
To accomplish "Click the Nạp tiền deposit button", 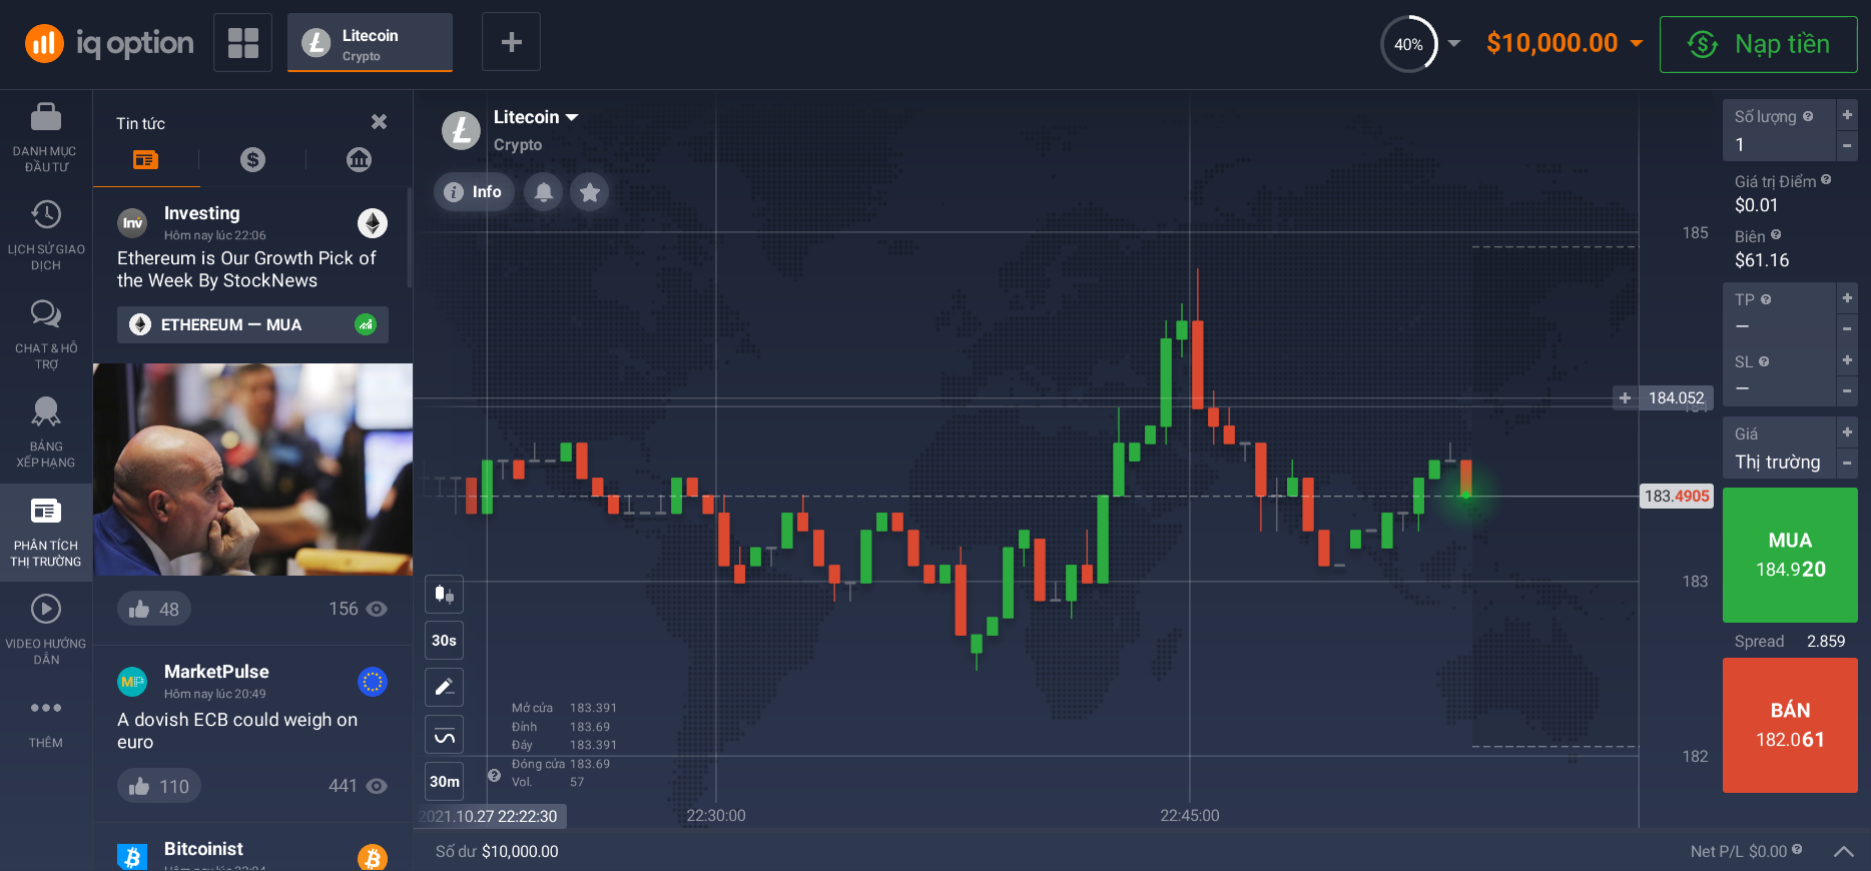I will tap(1758, 44).
